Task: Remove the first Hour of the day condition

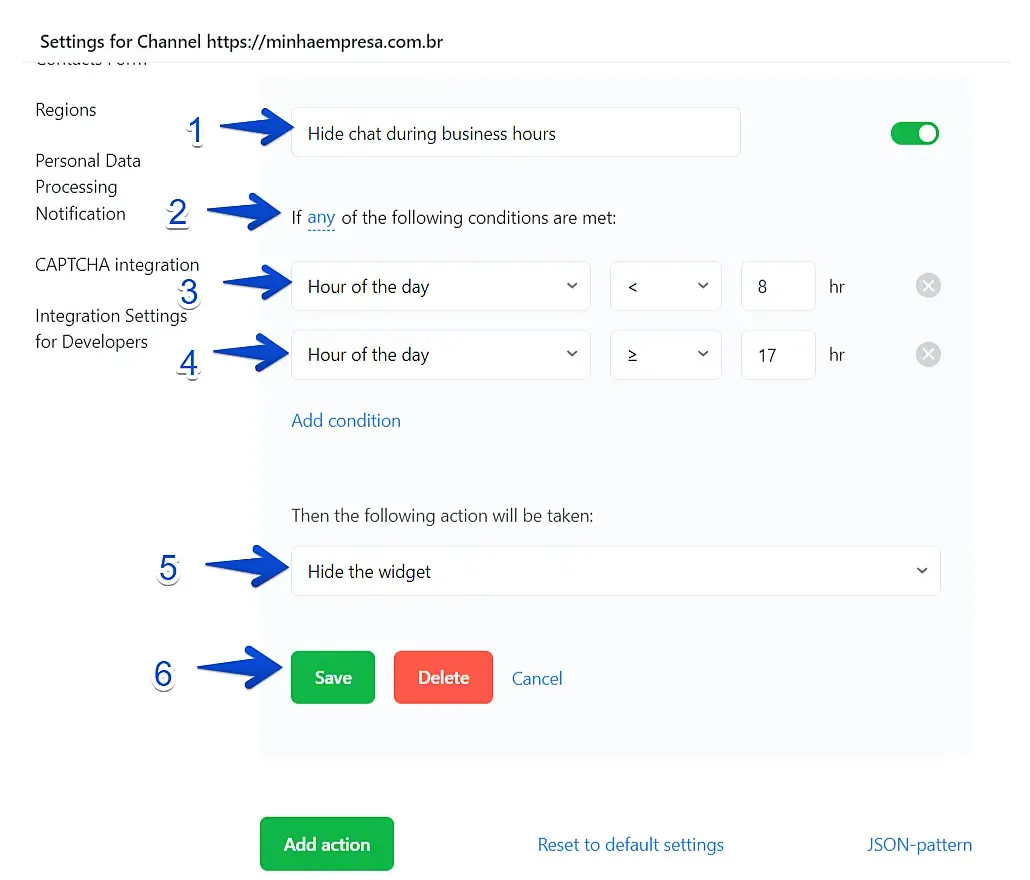Action: click(928, 286)
